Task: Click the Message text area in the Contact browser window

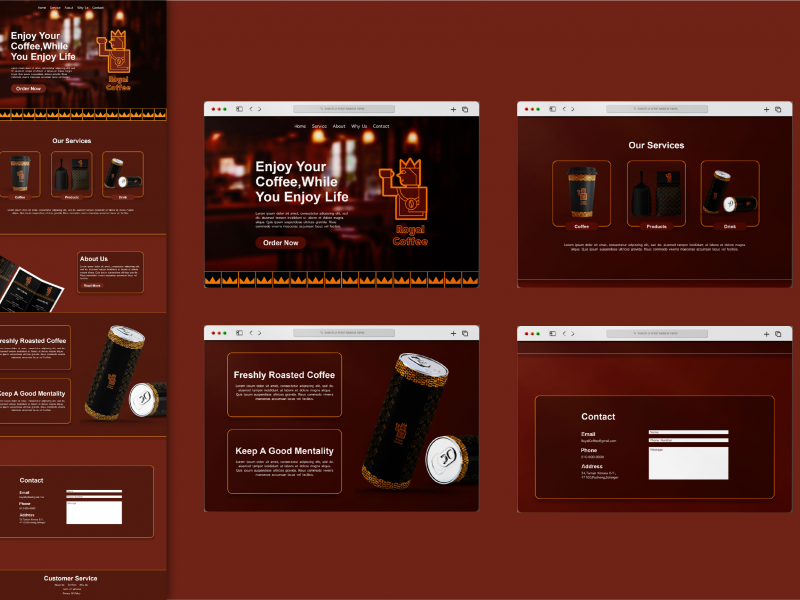Action: pos(688,462)
